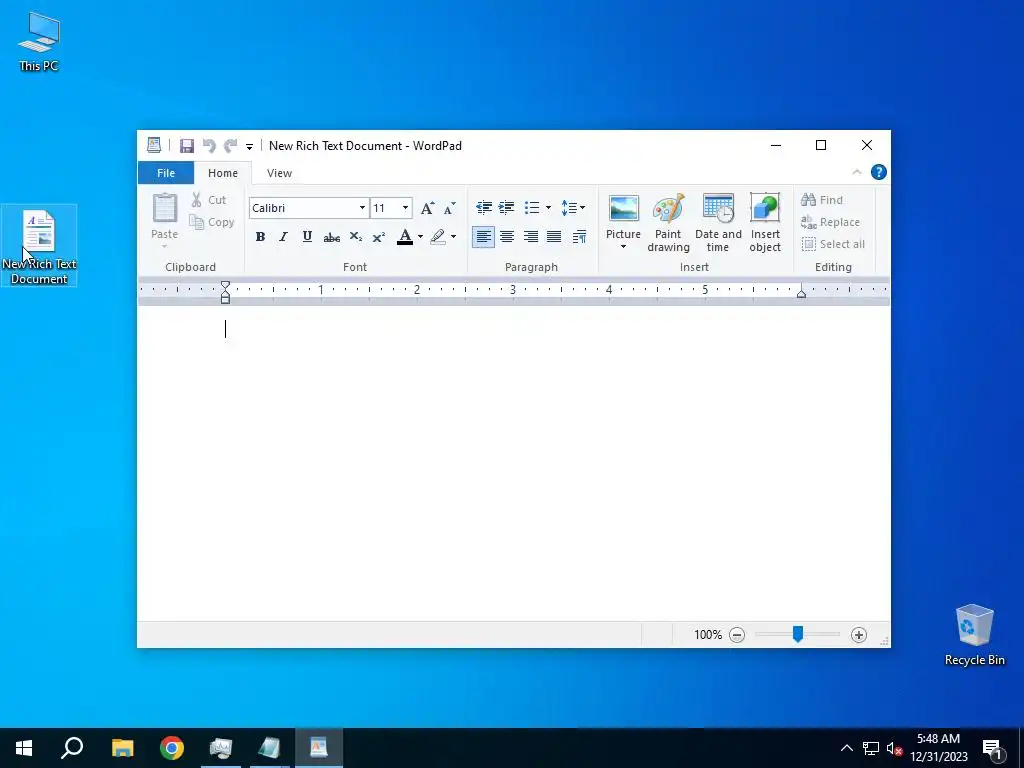This screenshot has height=768, width=1024.
Task: Click the Copy button
Action: pyautogui.click(x=212, y=222)
